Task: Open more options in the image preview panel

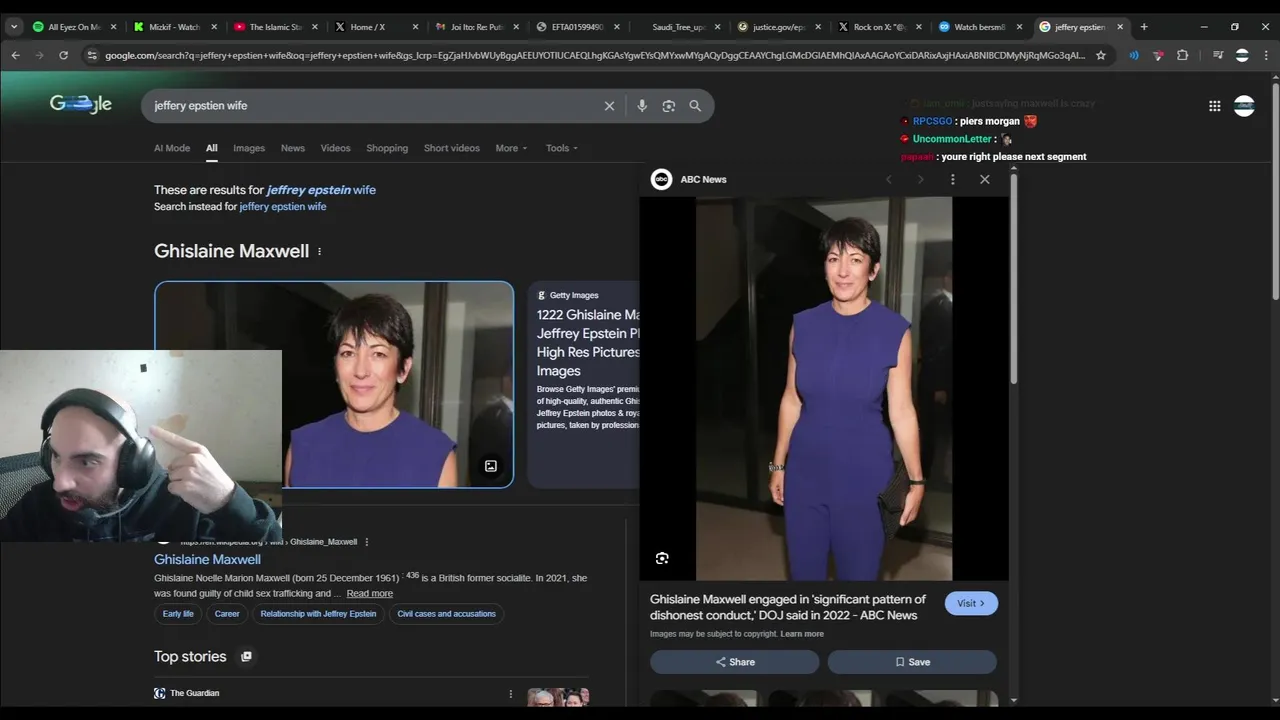Action: click(952, 179)
